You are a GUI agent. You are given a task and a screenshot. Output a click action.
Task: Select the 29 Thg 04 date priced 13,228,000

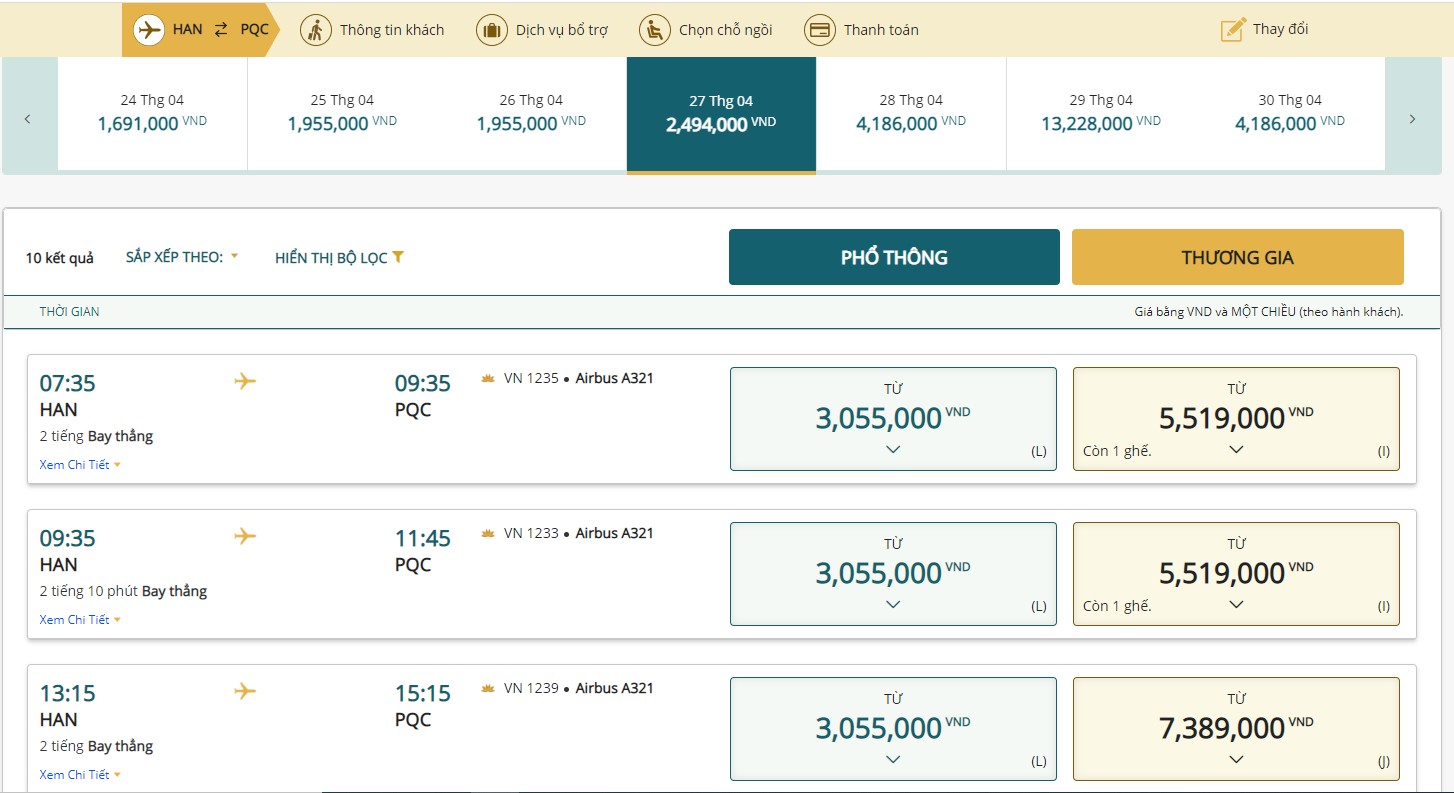coord(1100,113)
